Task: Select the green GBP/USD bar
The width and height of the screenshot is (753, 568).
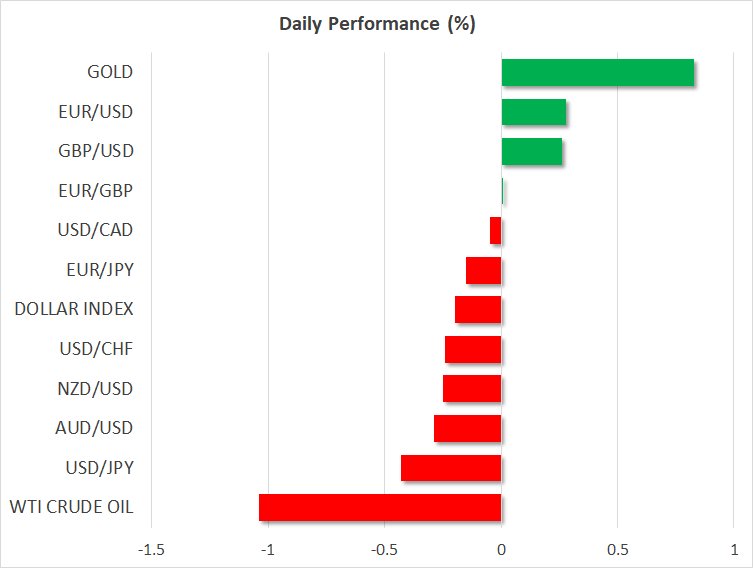Action: [x=531, y=152]
